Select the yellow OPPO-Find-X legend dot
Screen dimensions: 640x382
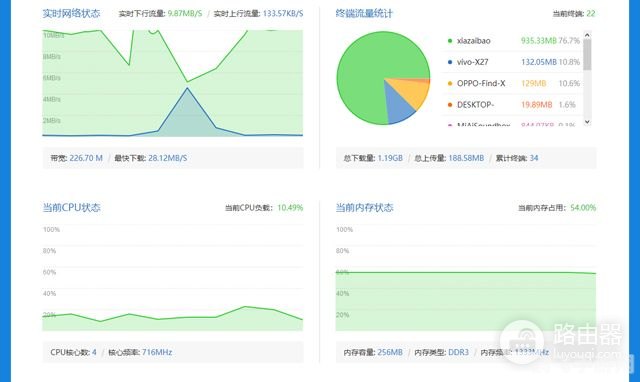[x=450, y=83]
